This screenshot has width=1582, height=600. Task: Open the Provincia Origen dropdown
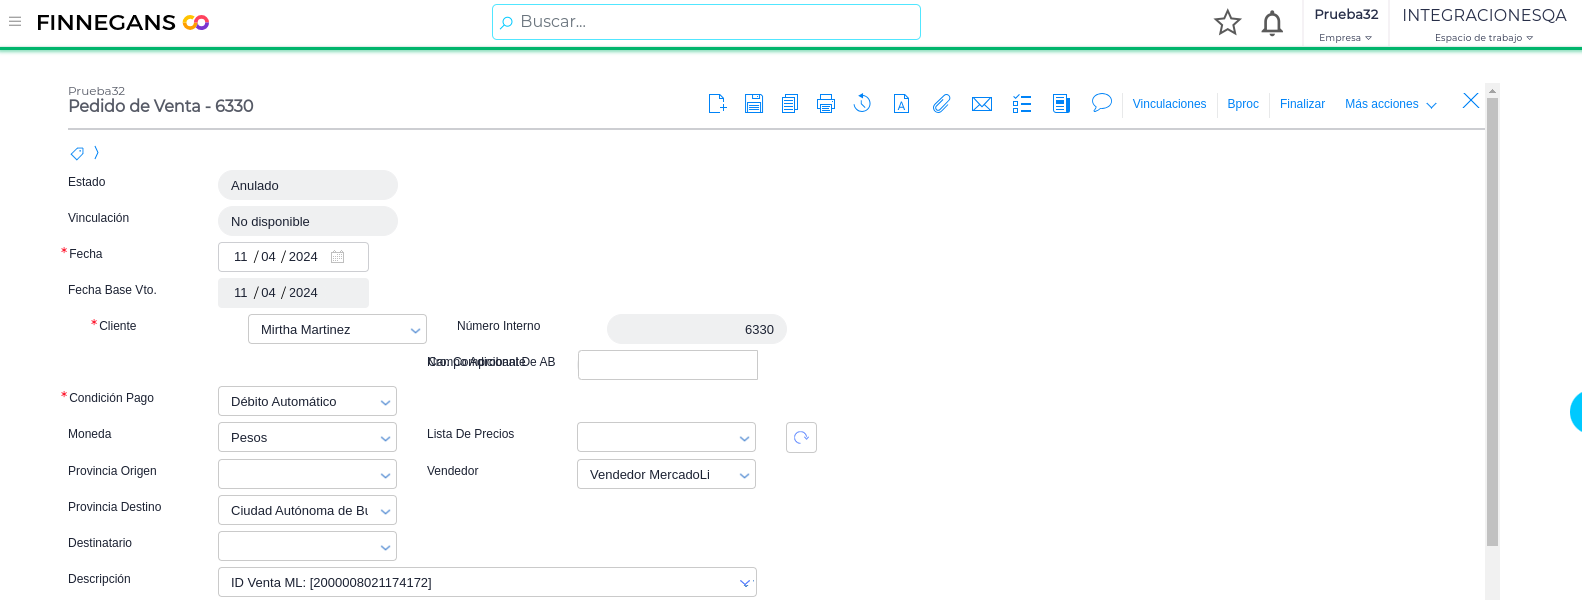coord(307,474)
